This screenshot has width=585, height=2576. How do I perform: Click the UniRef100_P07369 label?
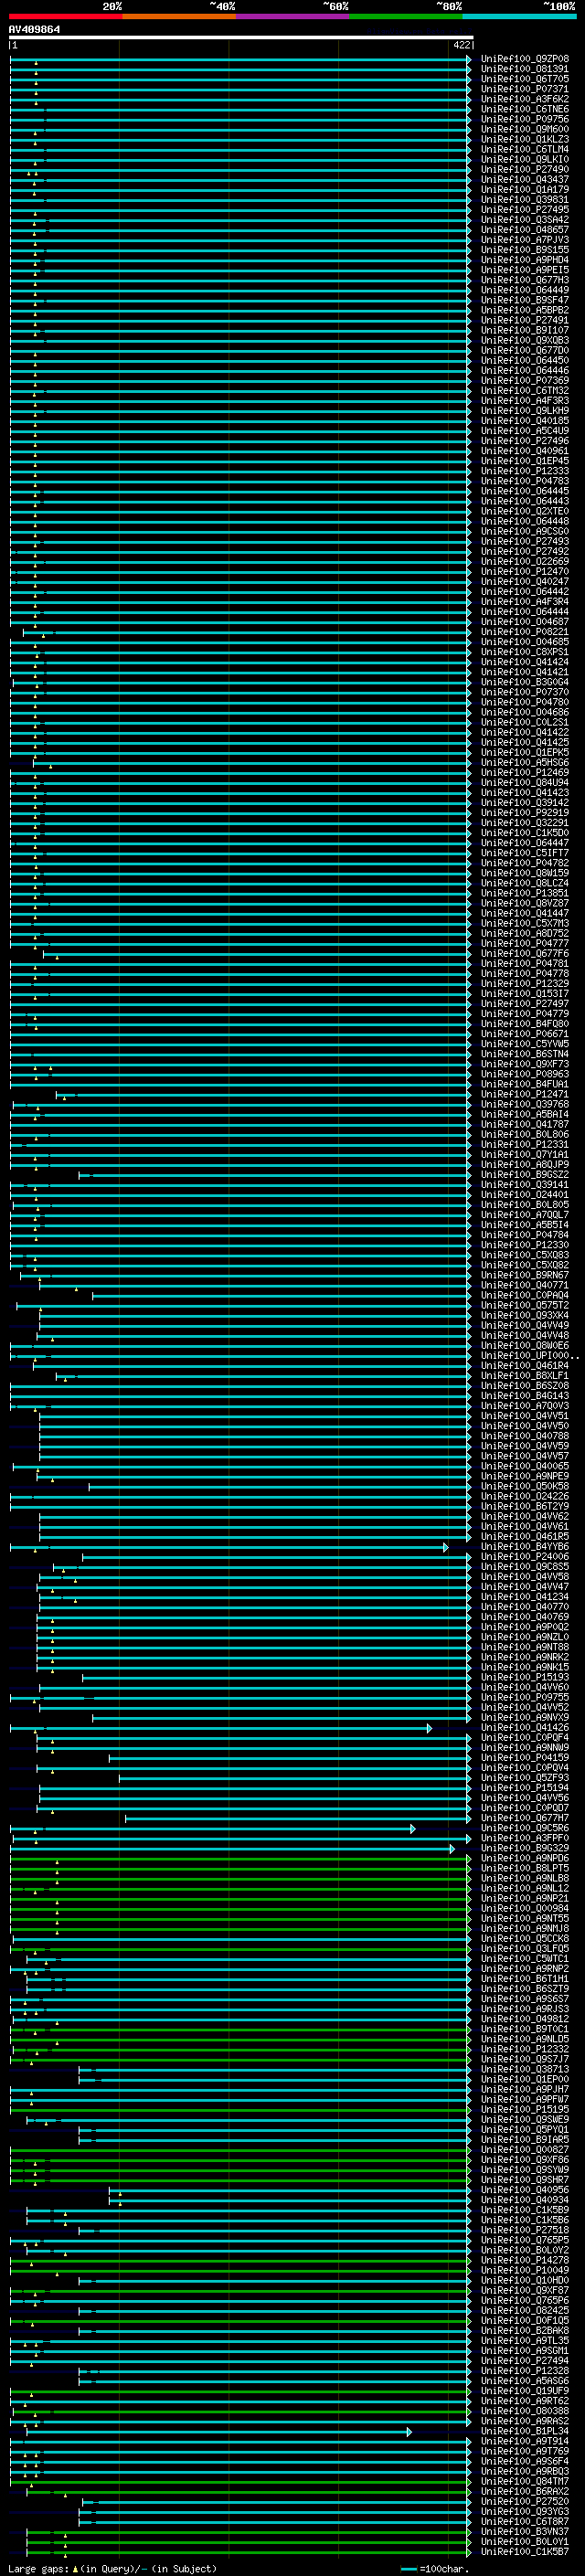coord(525,380)
